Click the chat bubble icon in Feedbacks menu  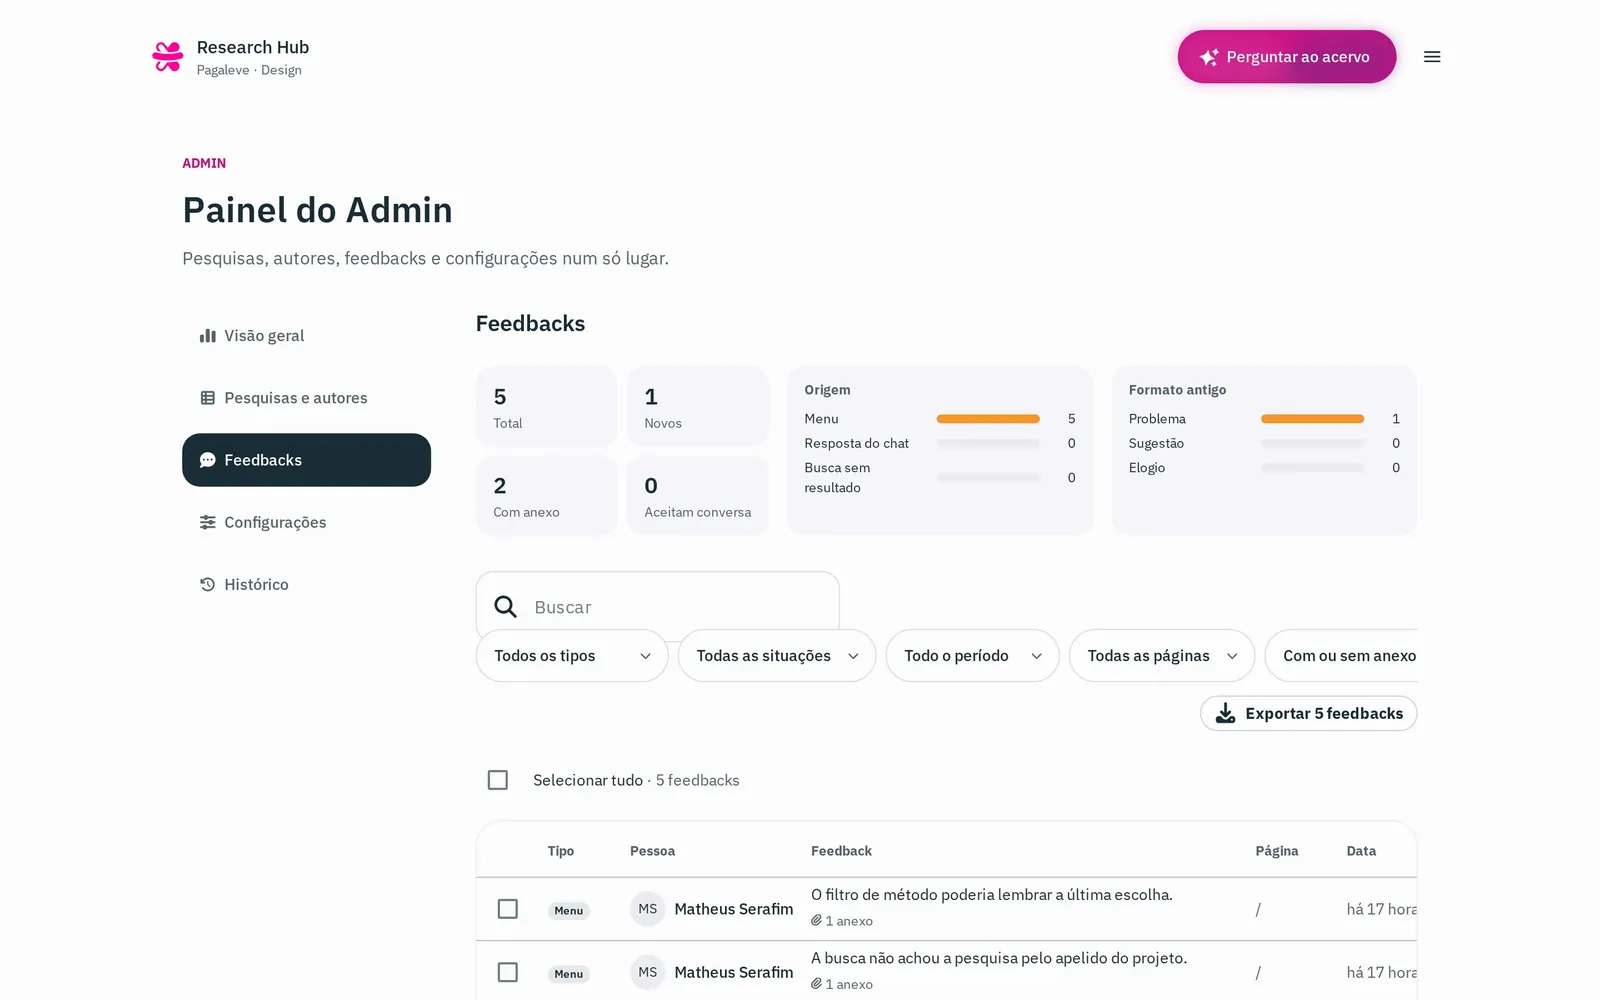point(208,460)
